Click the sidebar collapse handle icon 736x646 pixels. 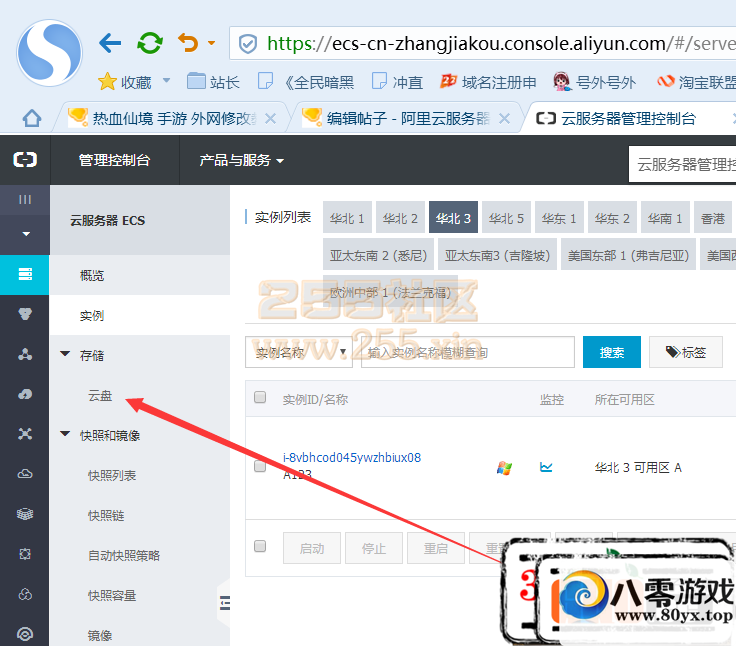pos(225,602)
